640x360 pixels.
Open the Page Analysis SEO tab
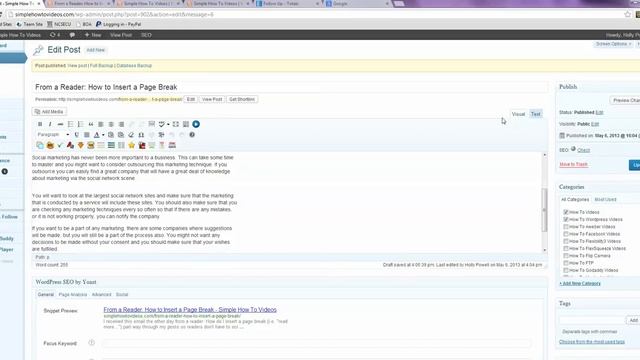tap(73, 295)
